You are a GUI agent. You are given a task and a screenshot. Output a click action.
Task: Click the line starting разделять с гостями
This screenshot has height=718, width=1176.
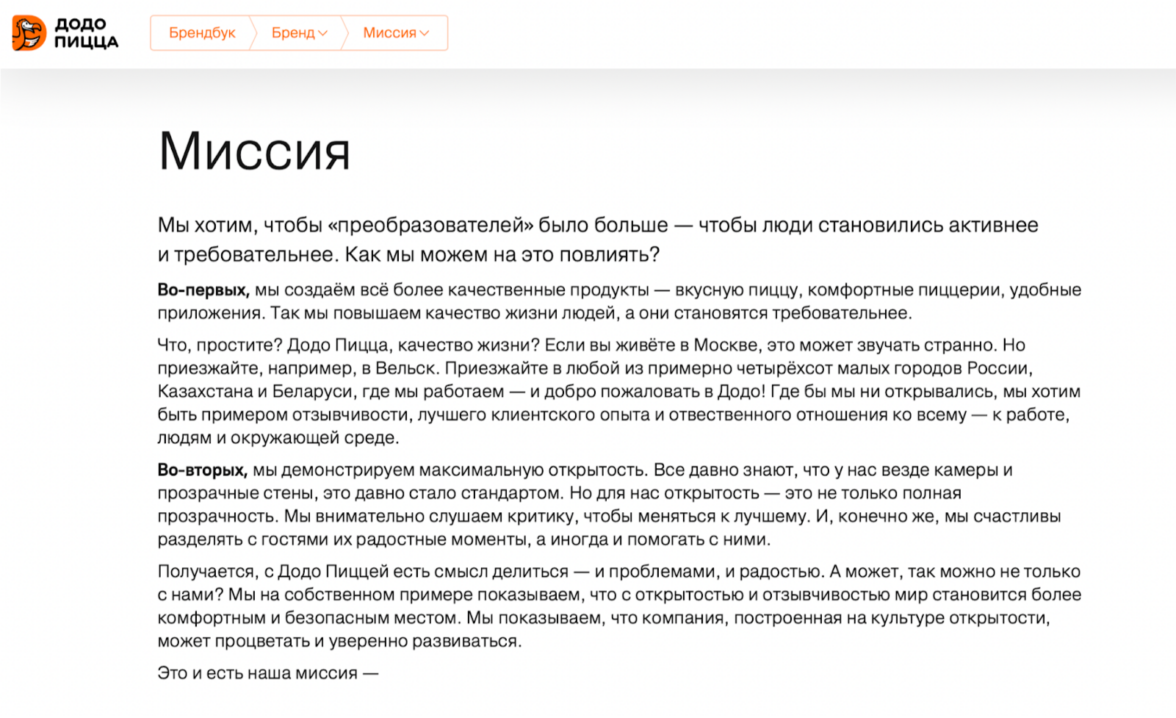(464, 539)
